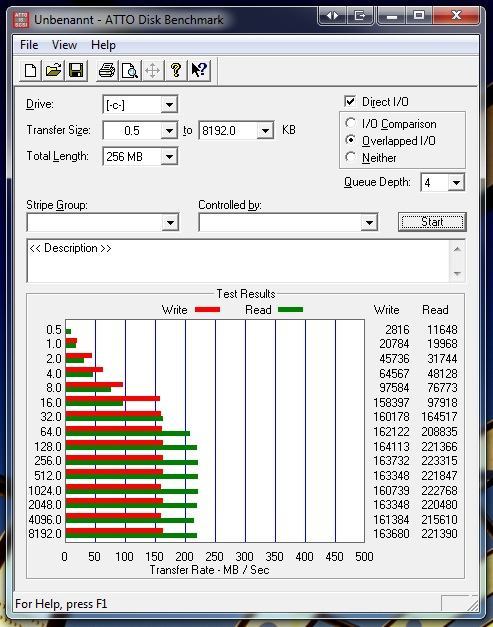The image size is (493, 627).
Task: Select the Neither radio button
Action: 350,157
